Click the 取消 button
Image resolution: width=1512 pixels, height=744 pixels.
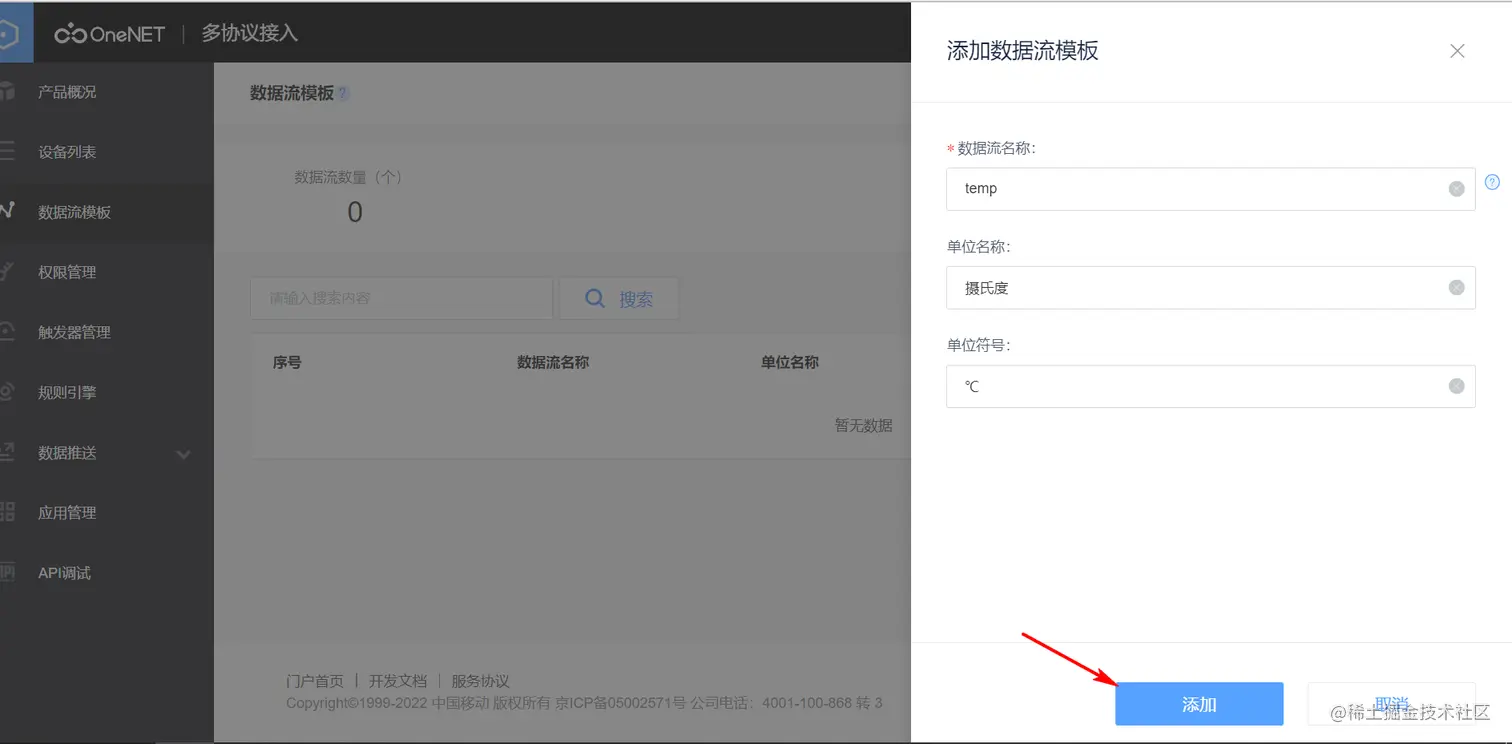pos(1391,704)
